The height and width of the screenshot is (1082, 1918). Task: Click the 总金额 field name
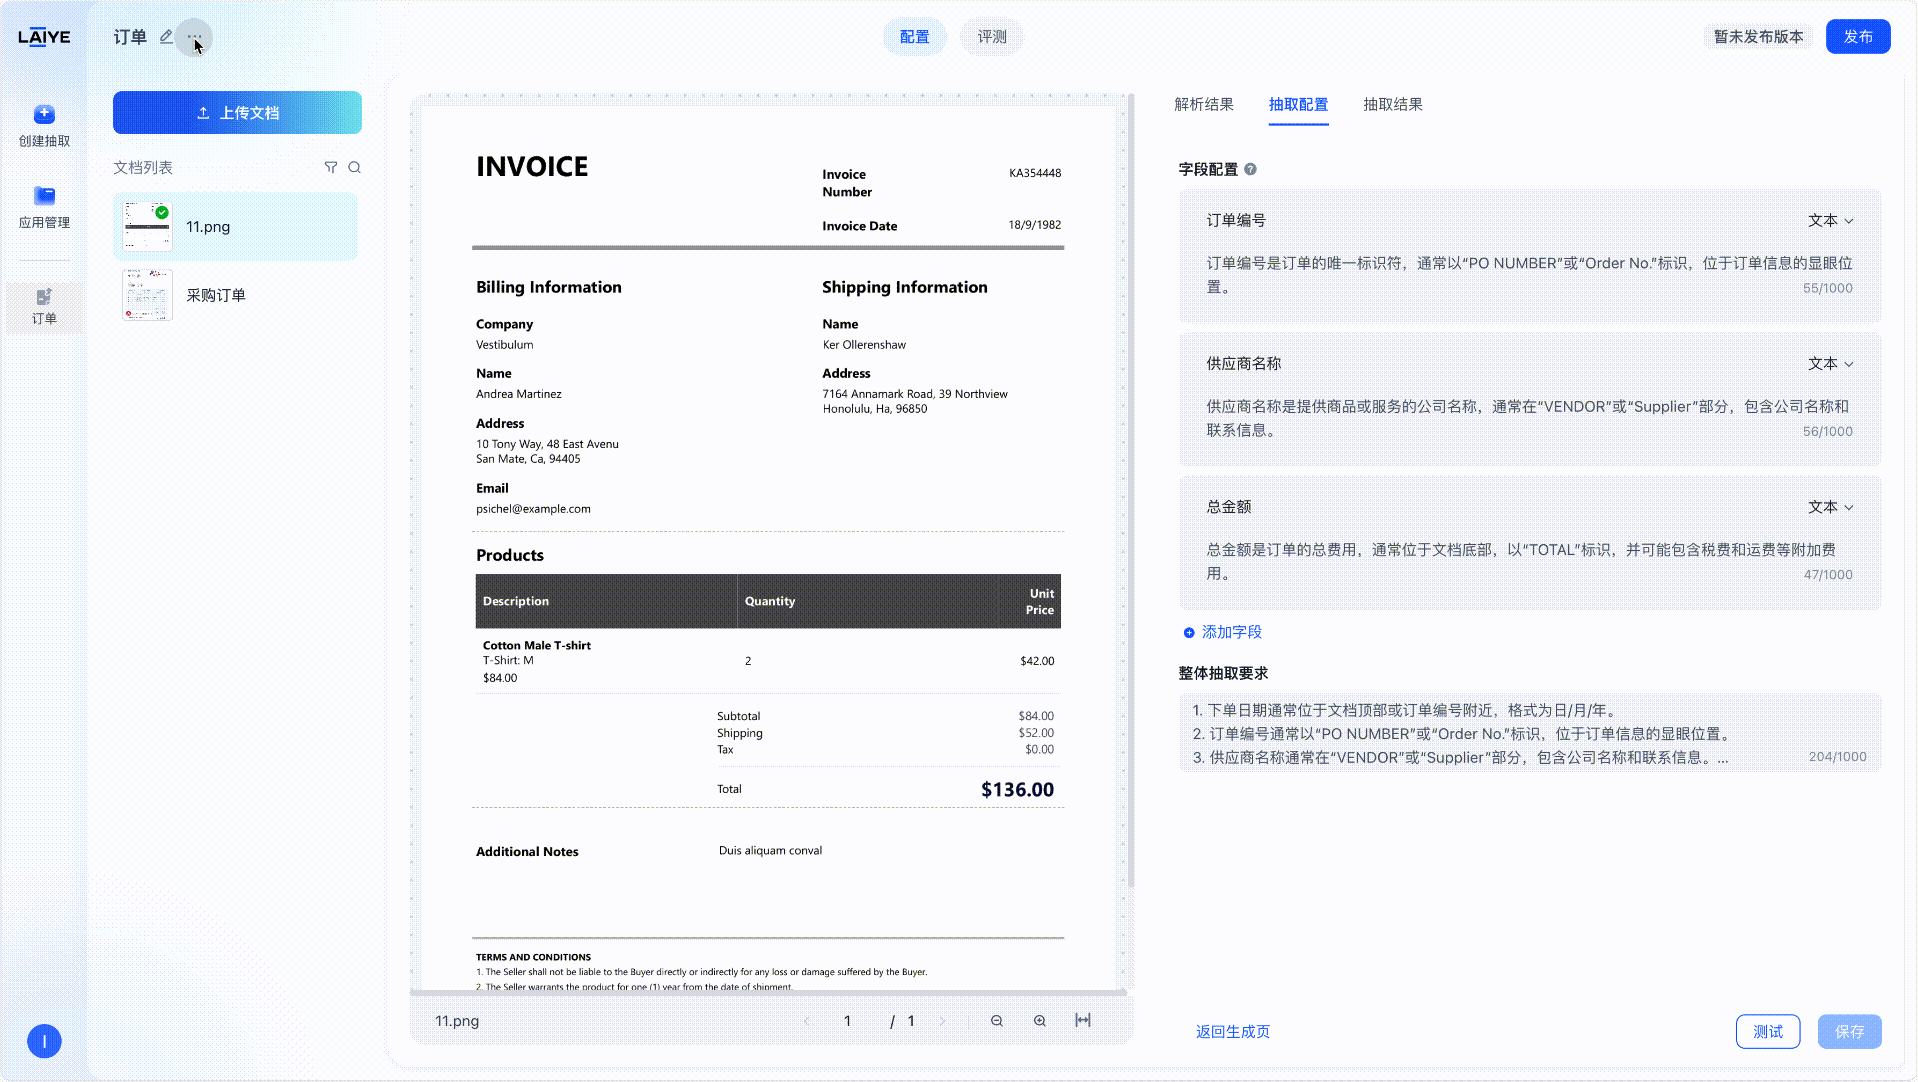point(1228,507)
